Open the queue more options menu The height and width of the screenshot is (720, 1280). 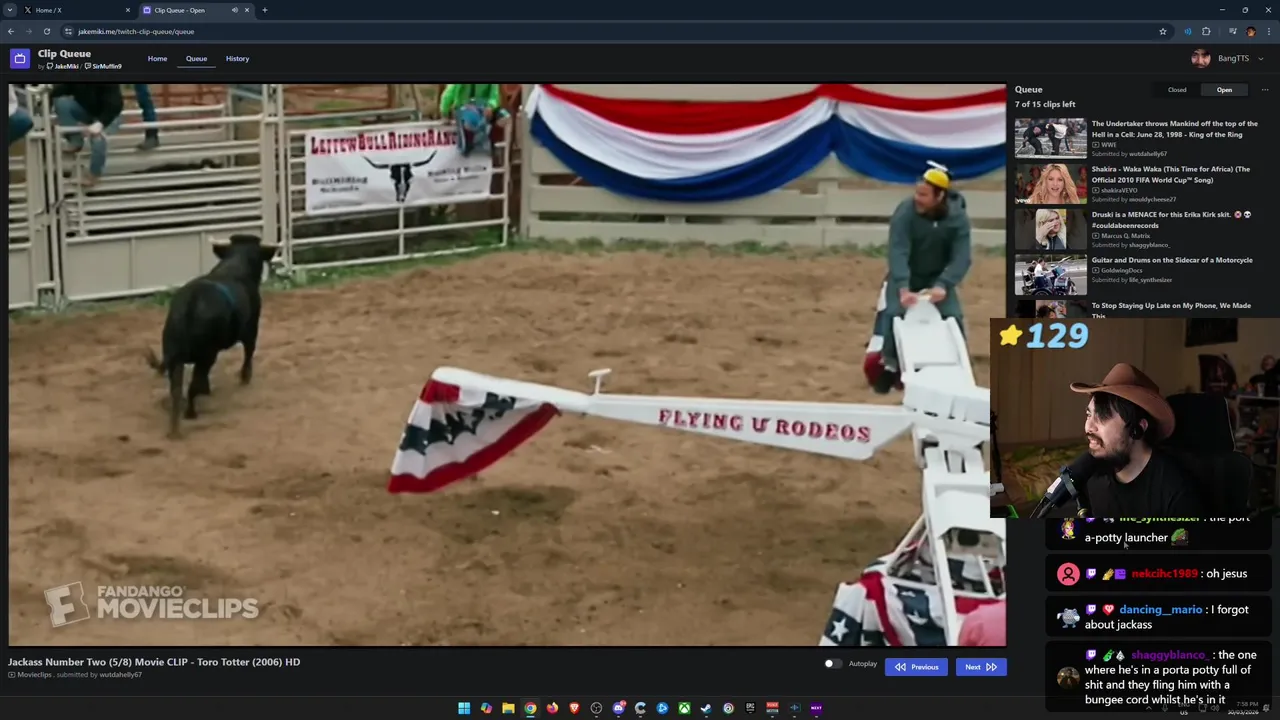(1265, 90)
